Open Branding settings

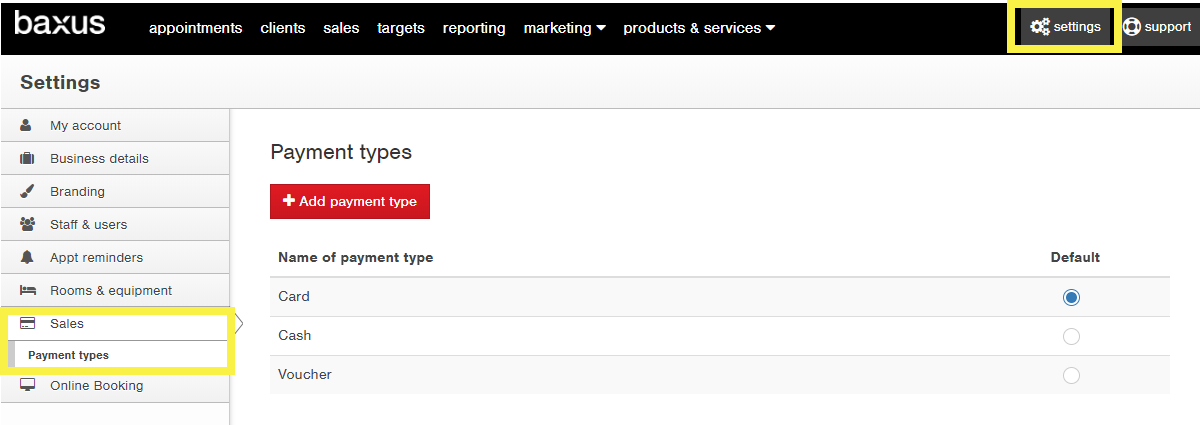(x=115, y=191)
